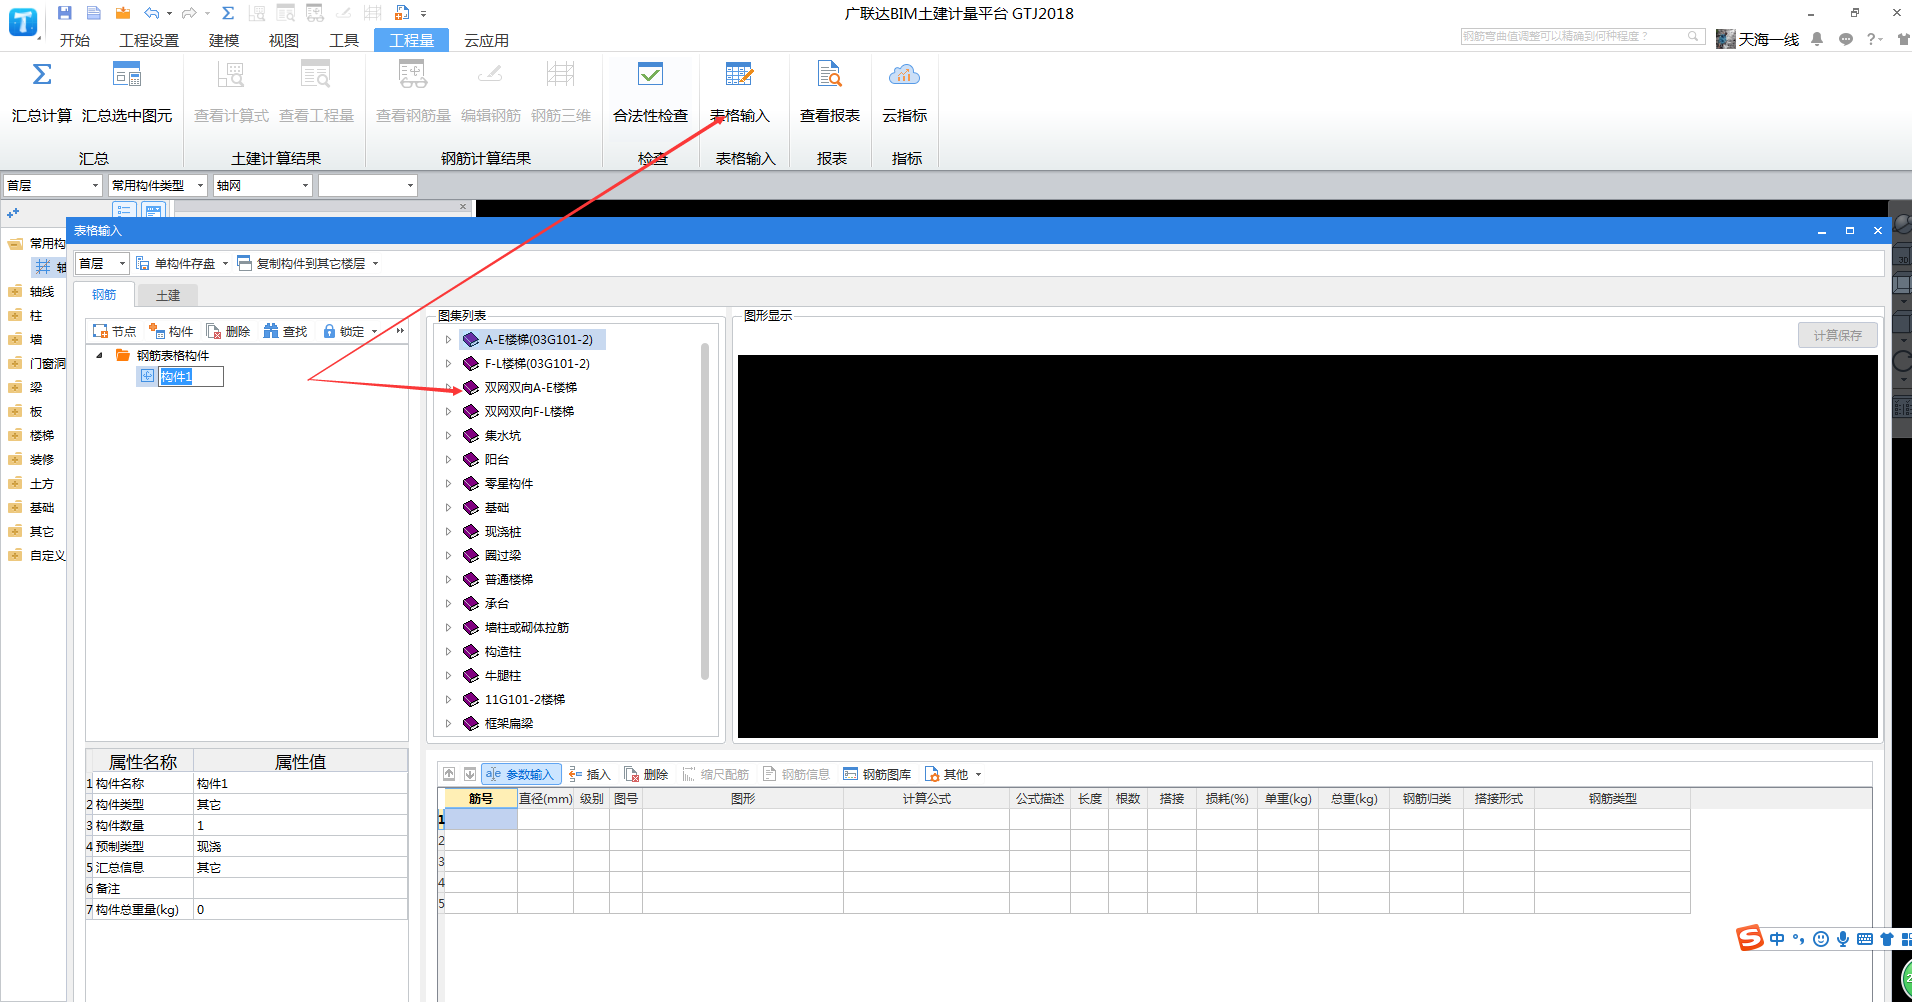
Task: Expand 零星构件 atlas node
Action: click(448, 484)
